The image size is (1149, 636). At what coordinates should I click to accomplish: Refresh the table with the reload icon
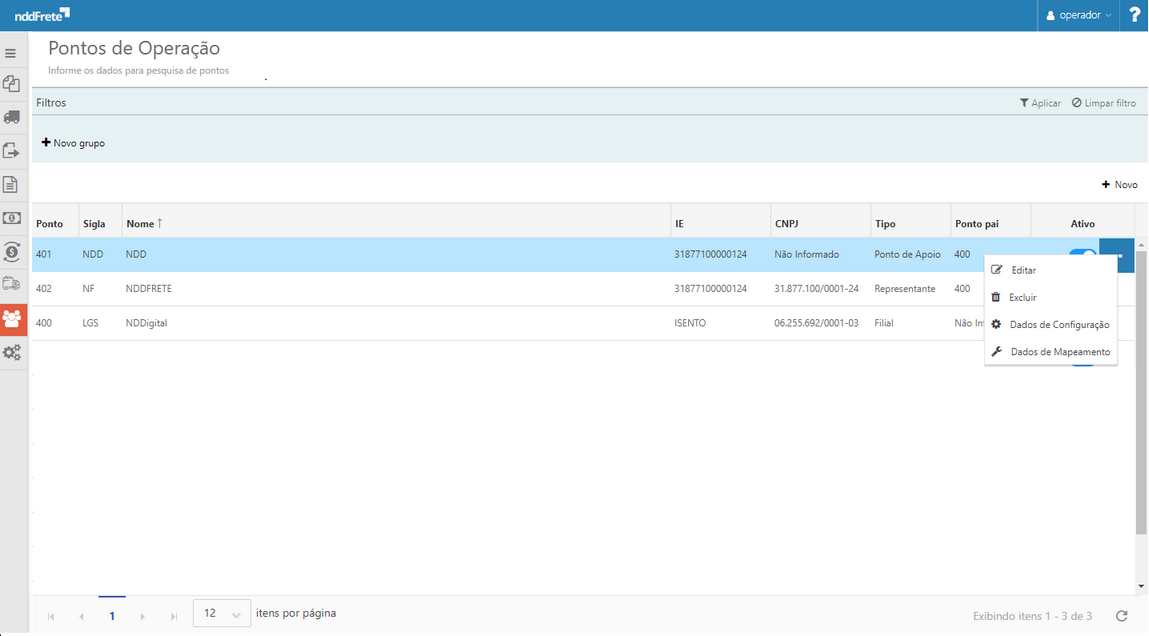click(x=1122, y=616)
